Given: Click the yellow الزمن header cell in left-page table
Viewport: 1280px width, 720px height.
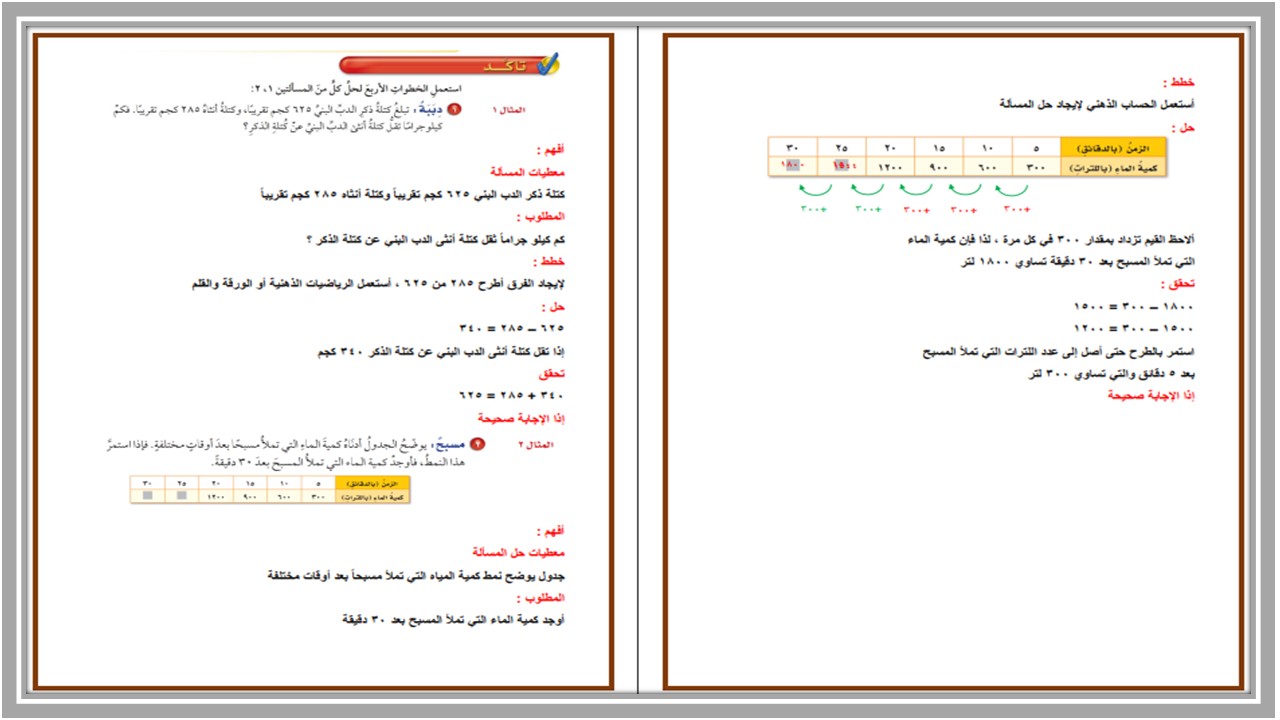Looking at the screenshot, I should coord(373,482).
